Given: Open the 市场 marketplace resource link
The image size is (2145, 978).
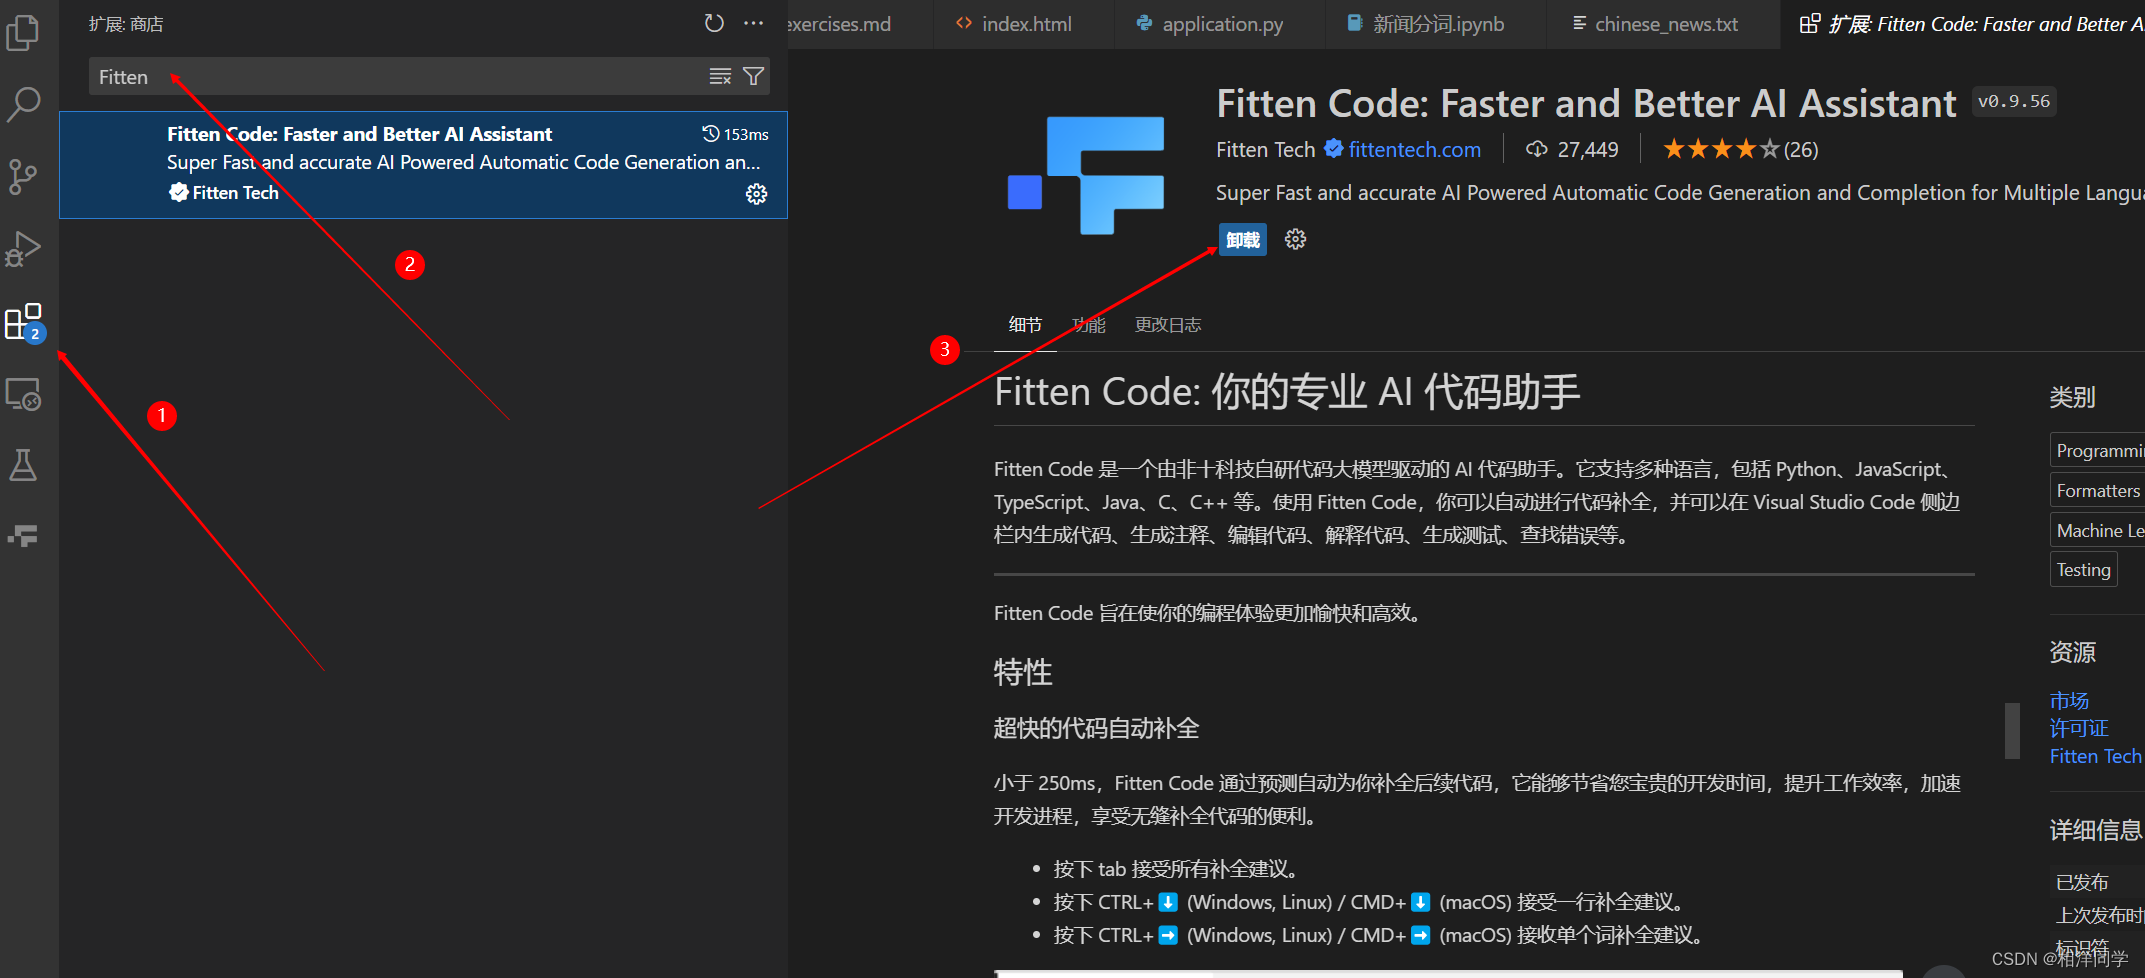Looking at the screenshot, I should pyautogui.click(x=2069, y=701).
